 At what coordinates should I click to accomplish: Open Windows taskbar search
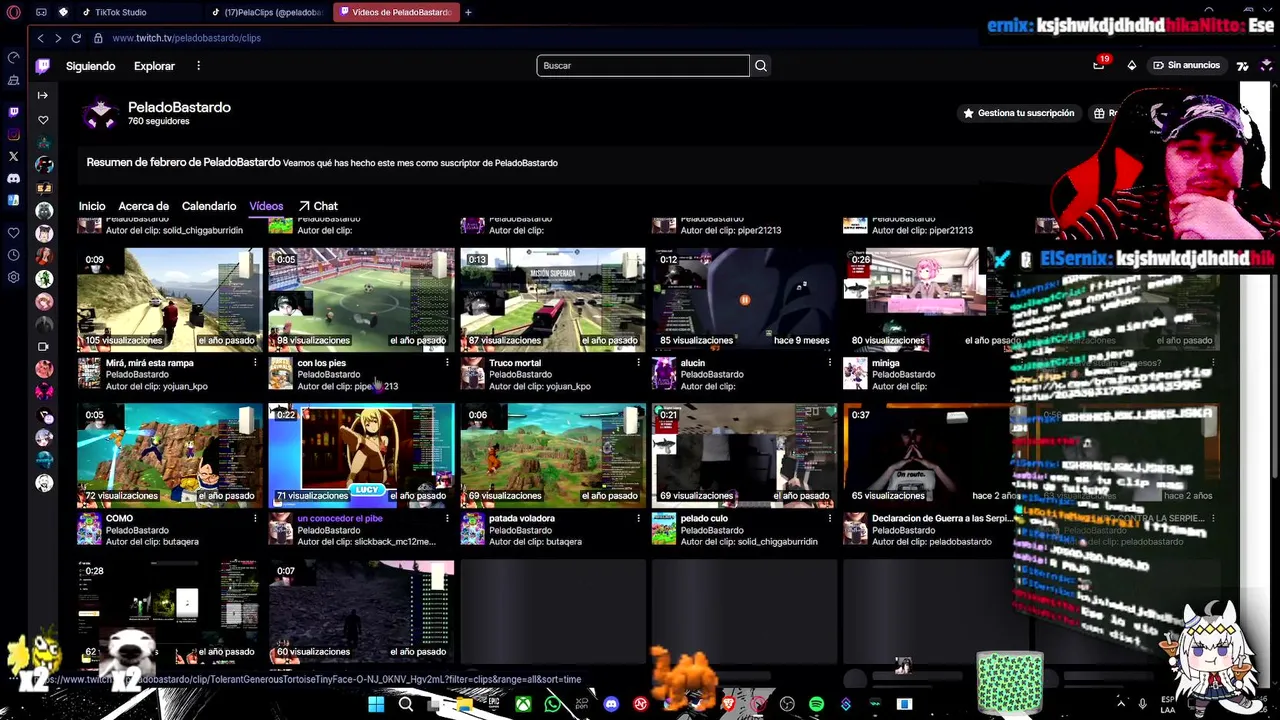[x=406, y=704]
